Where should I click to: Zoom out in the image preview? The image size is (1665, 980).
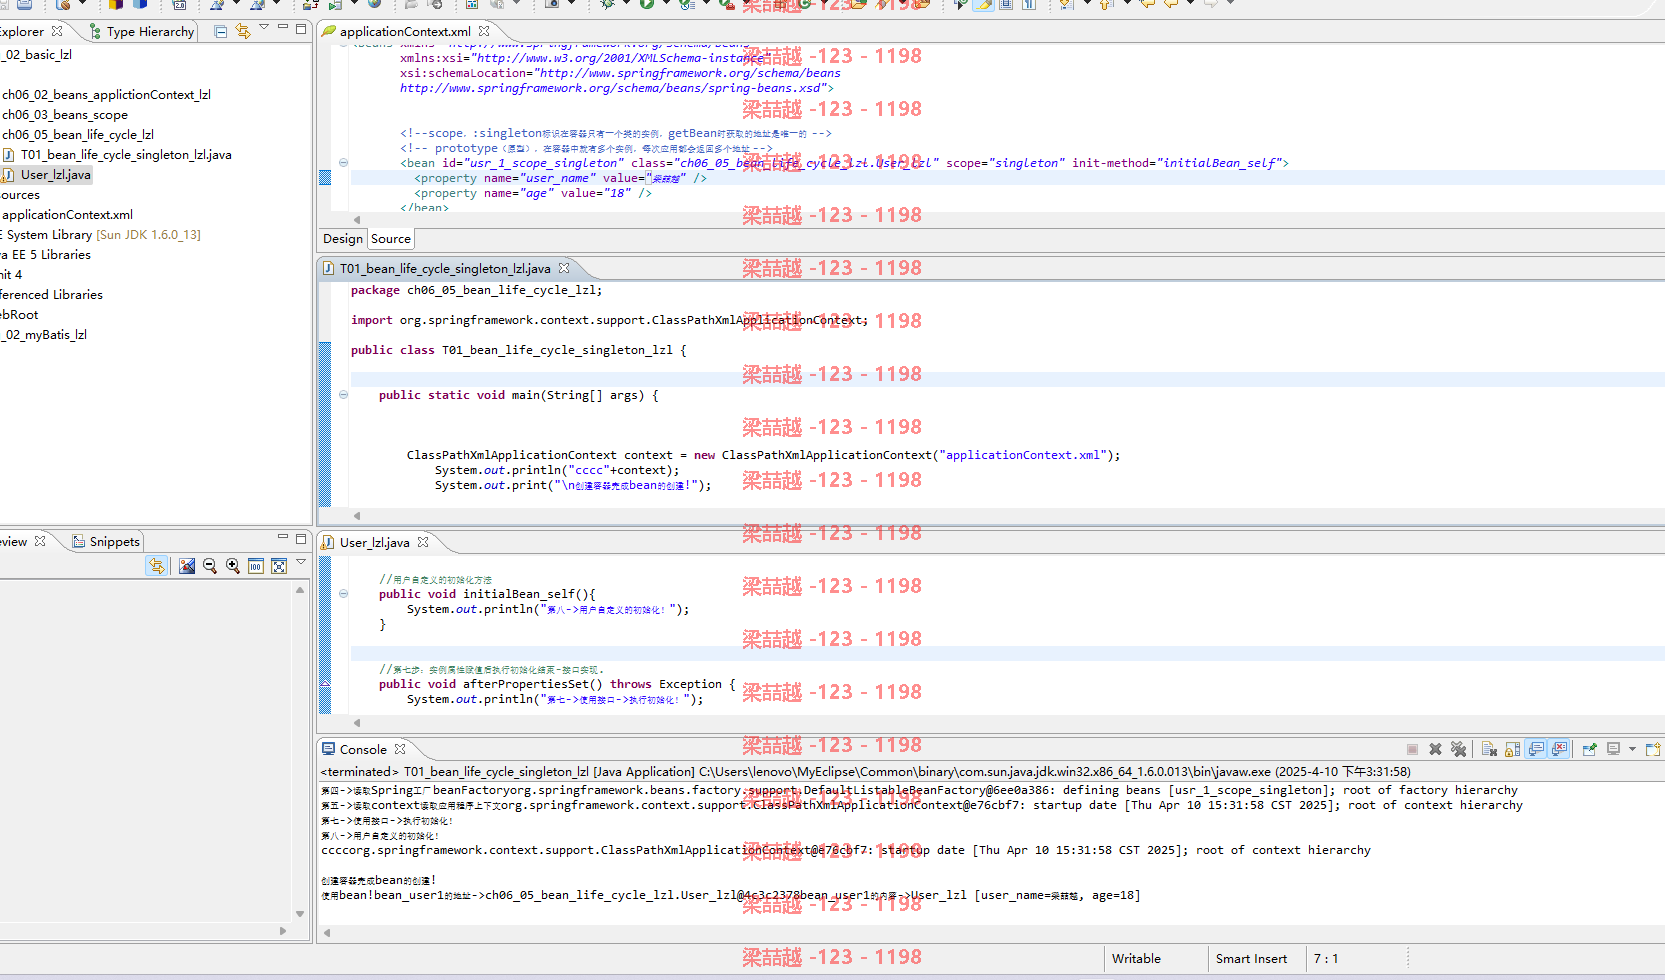pos(210,566)
